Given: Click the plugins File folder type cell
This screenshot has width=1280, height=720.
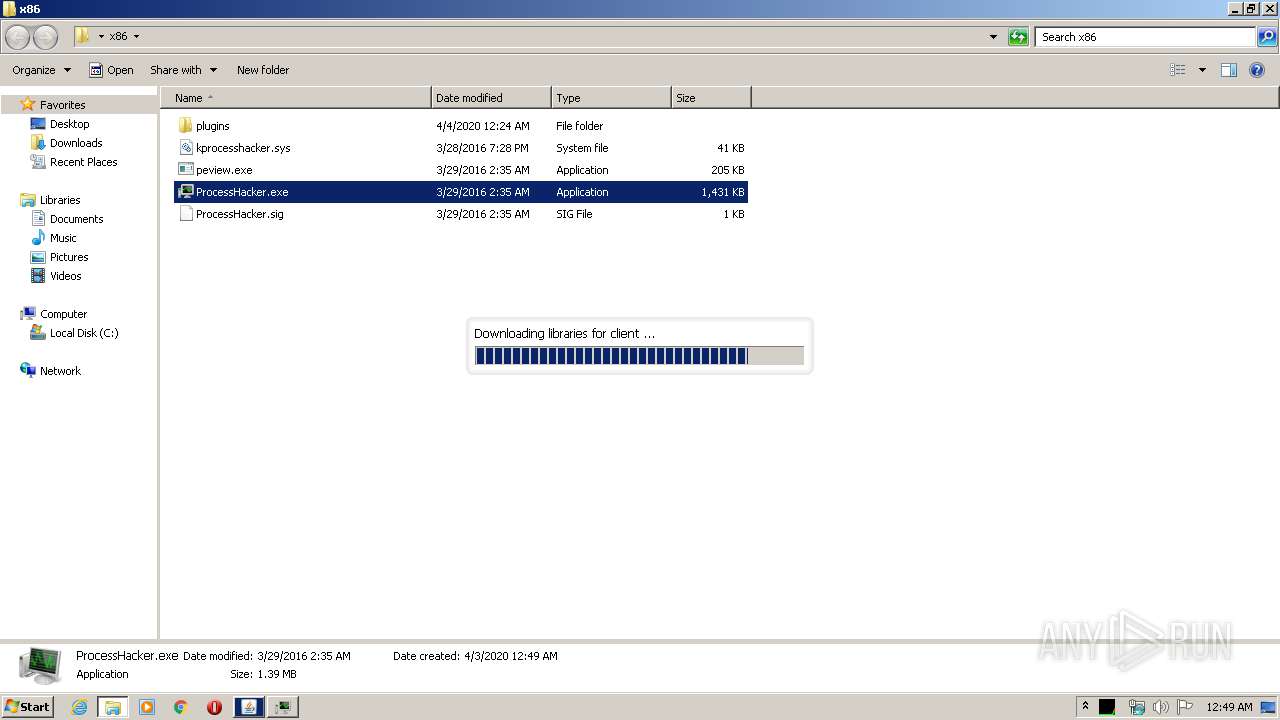Looking at the screenshot, I should click(x=579, y=126).
